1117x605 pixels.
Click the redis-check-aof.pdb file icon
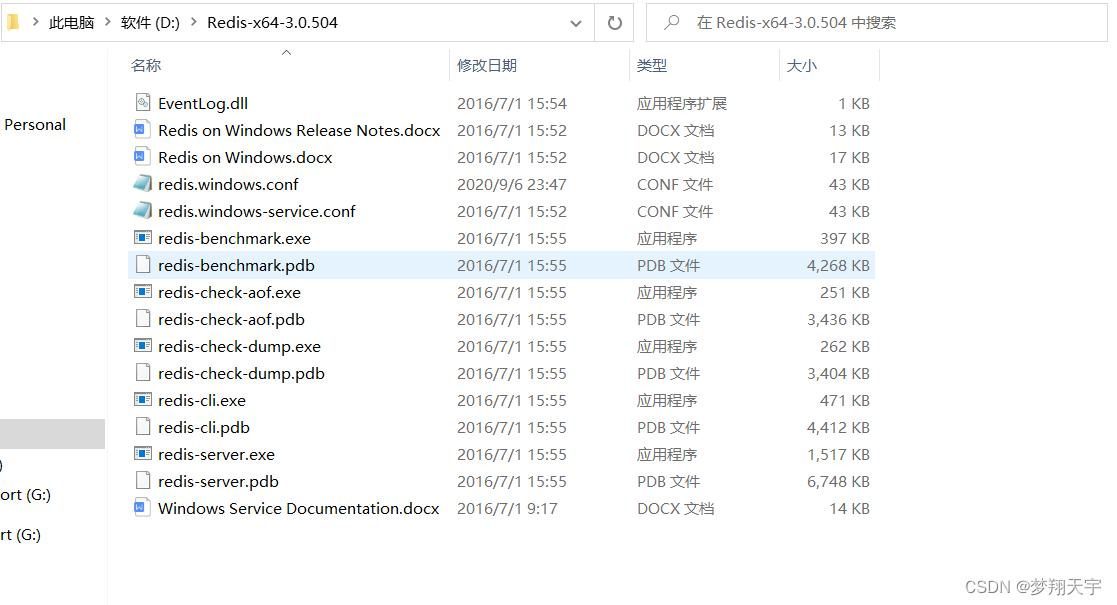tap(143, 319)
